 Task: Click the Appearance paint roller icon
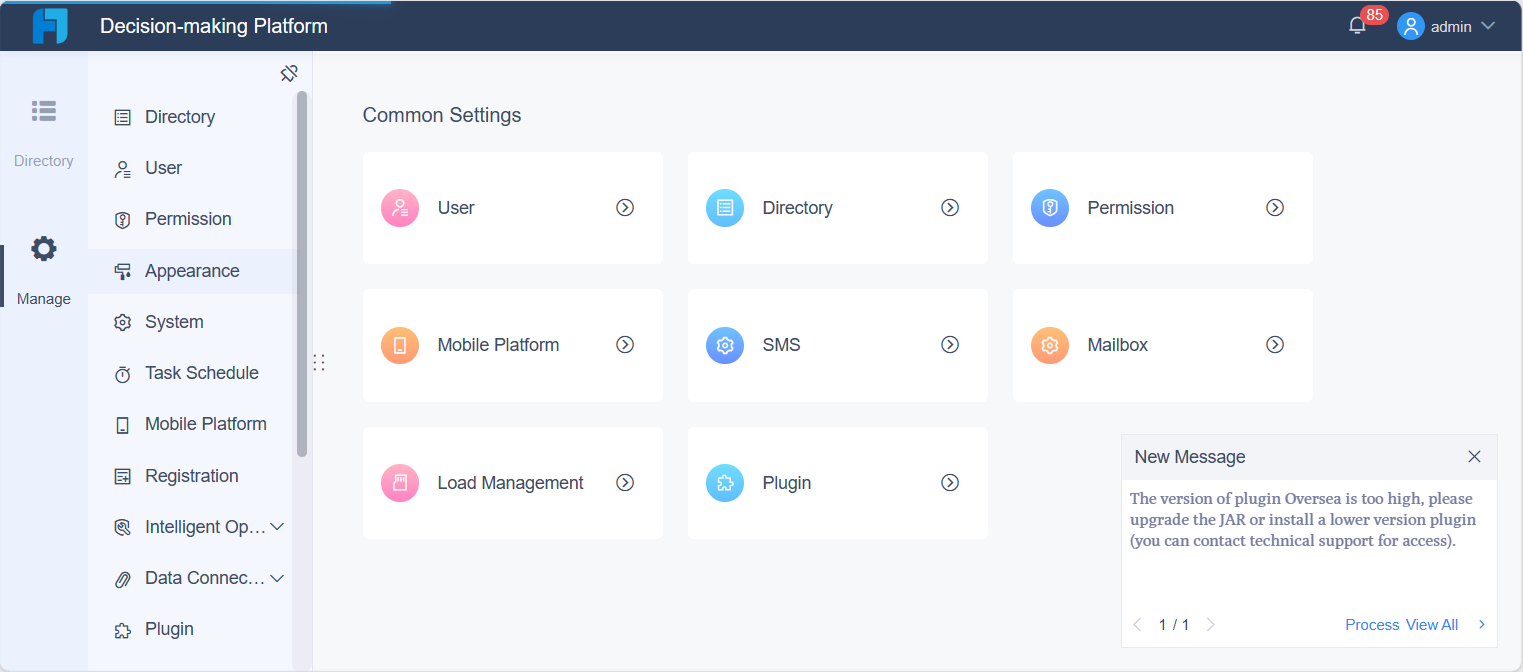tap(123, 272)
